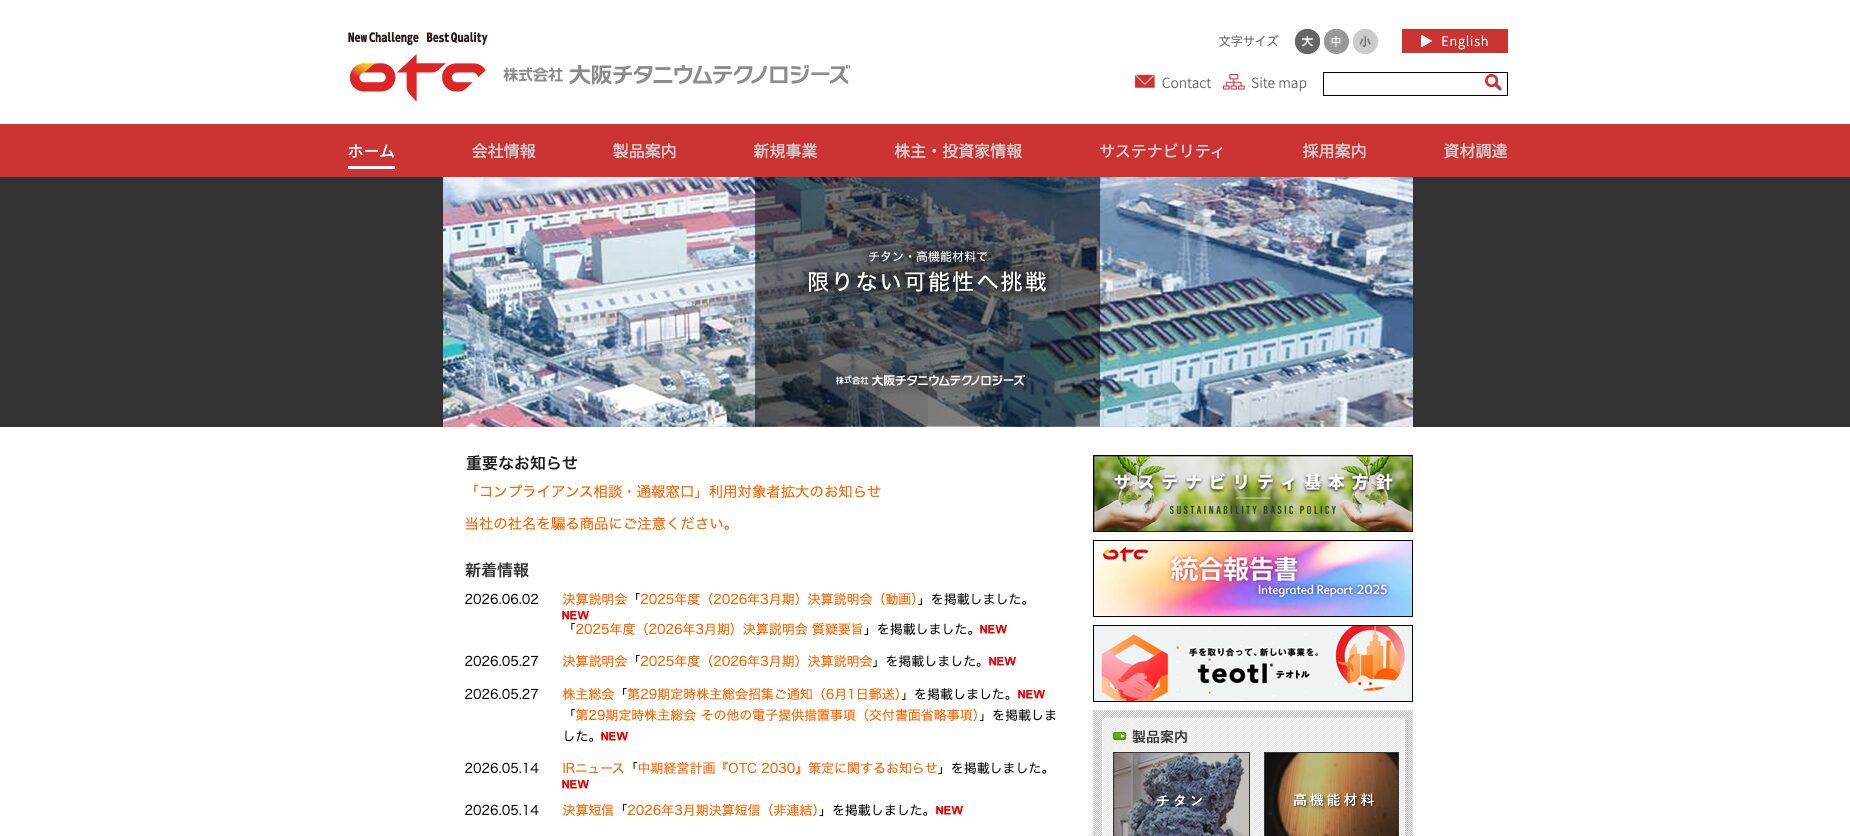The image size is (1850, 836).
Task: Open 第29期定時株主総会招集ご通知 link
Action: pos(764,694)
